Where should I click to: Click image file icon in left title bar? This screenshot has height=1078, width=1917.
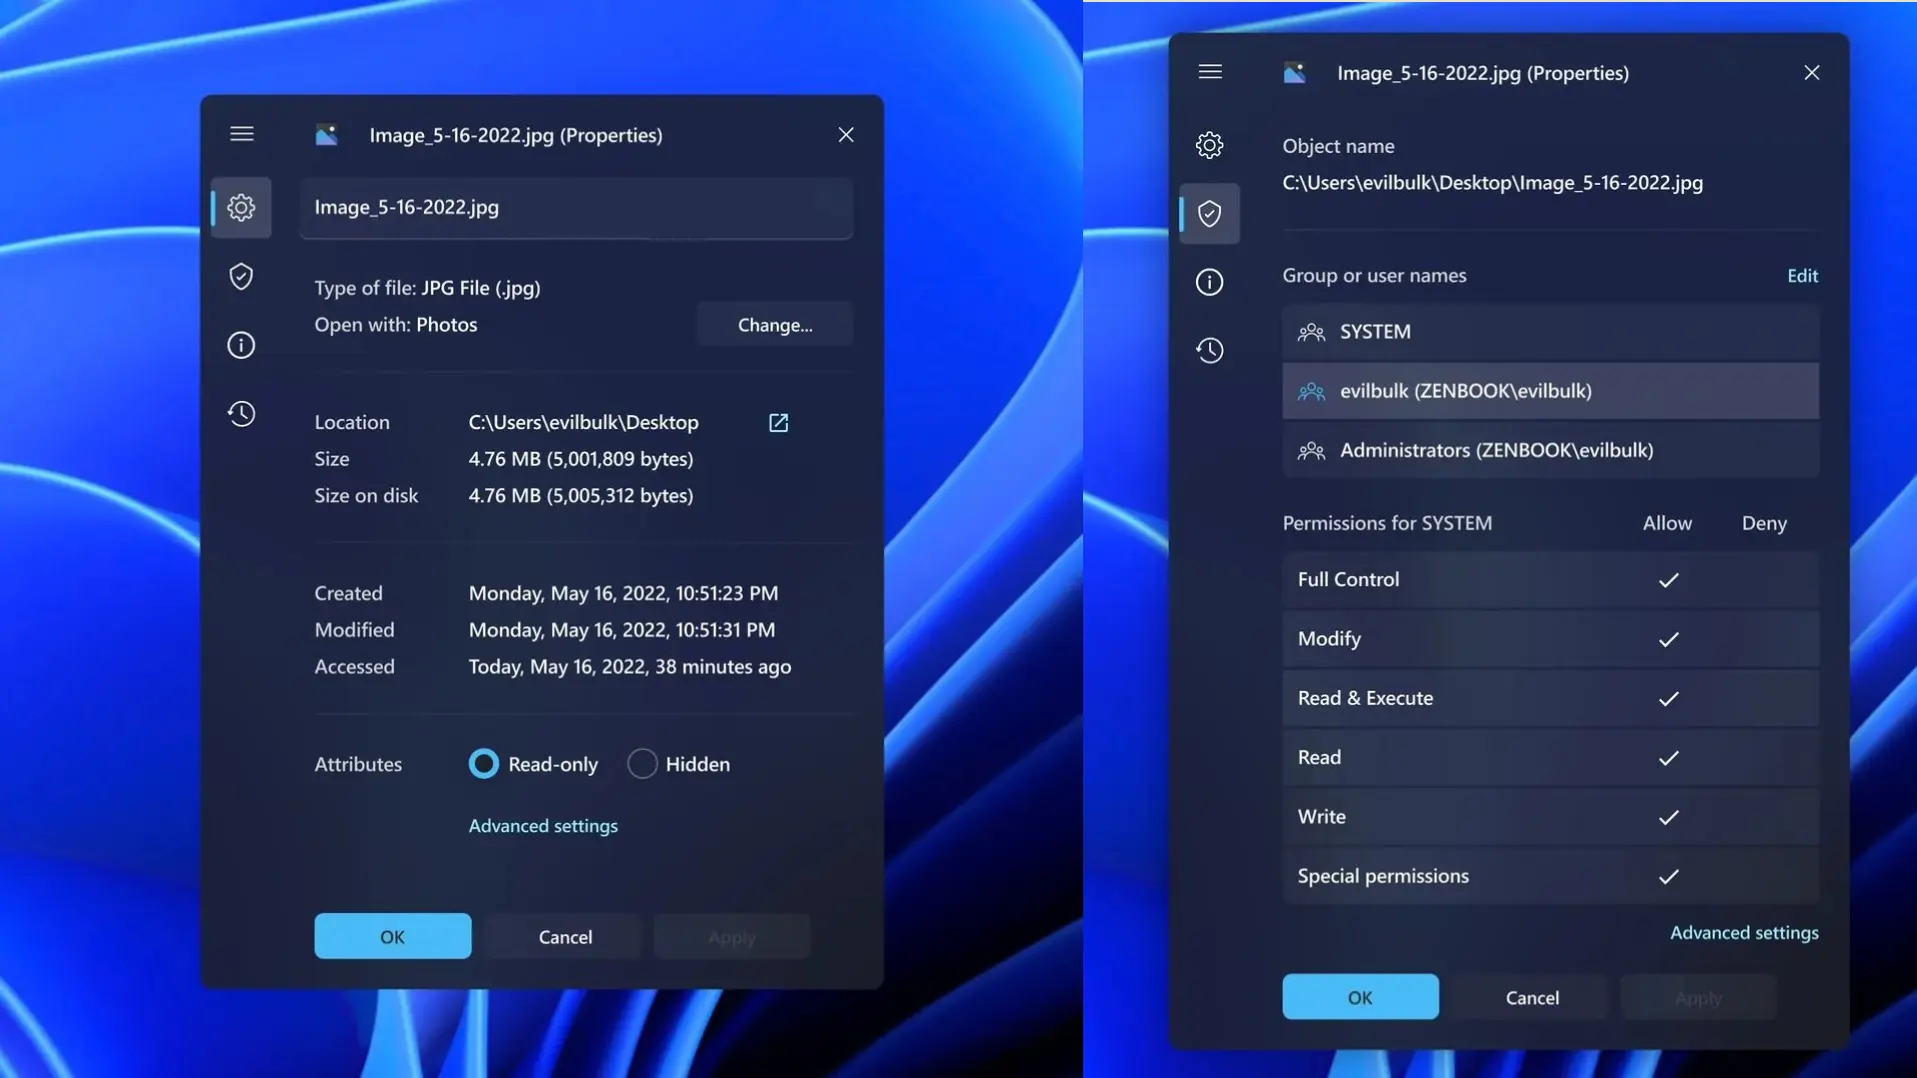click(x=327, y=135)
